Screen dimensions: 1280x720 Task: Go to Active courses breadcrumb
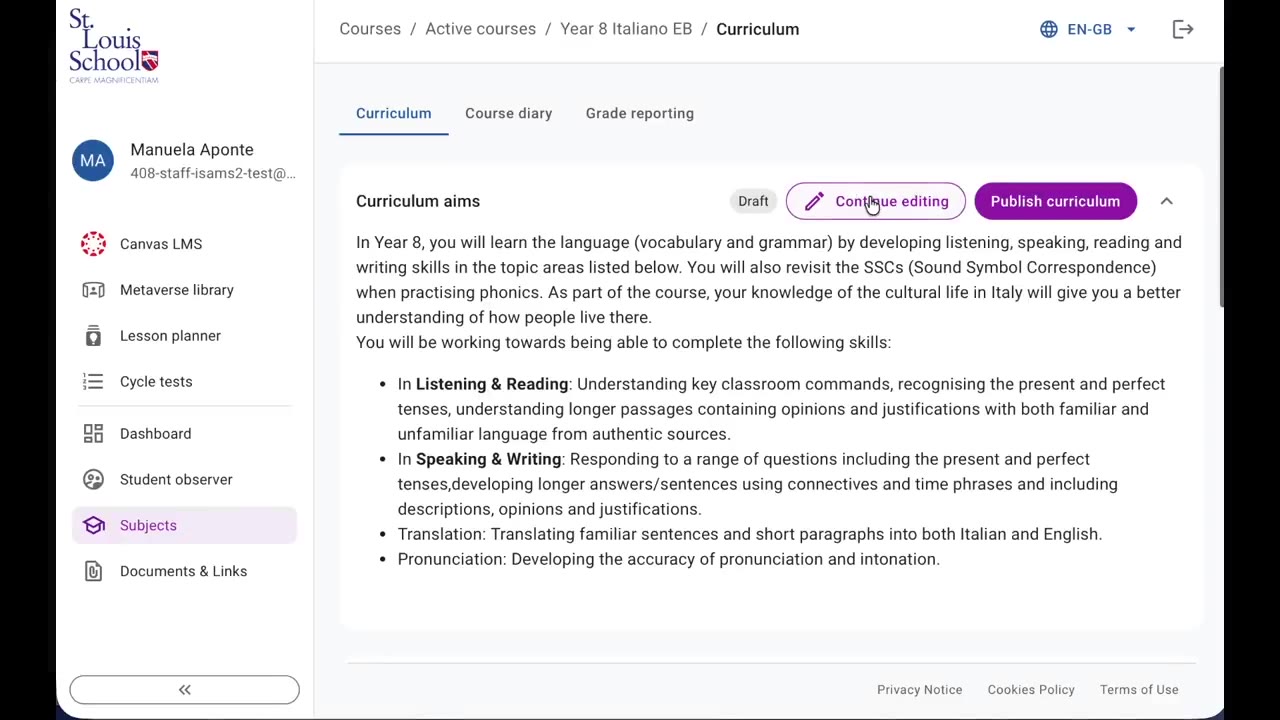point(480,29)
